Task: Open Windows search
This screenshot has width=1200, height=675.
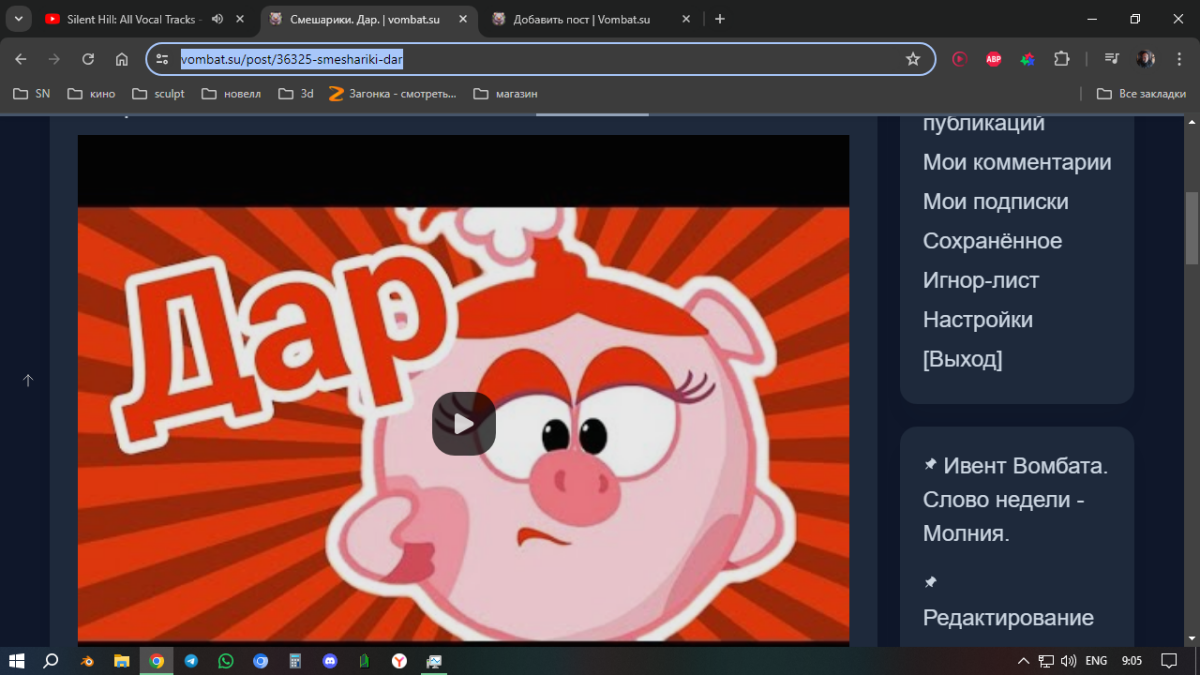Action: [x=51, y=661]
